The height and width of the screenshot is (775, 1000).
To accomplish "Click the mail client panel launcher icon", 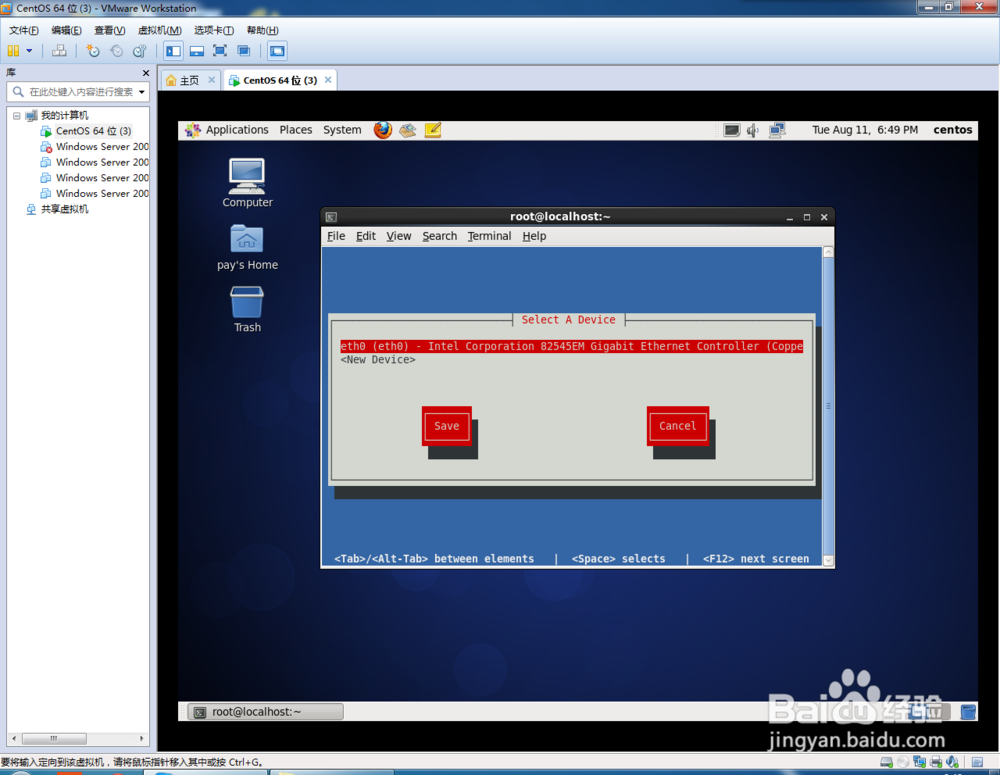I will click(x=408, y=130).
